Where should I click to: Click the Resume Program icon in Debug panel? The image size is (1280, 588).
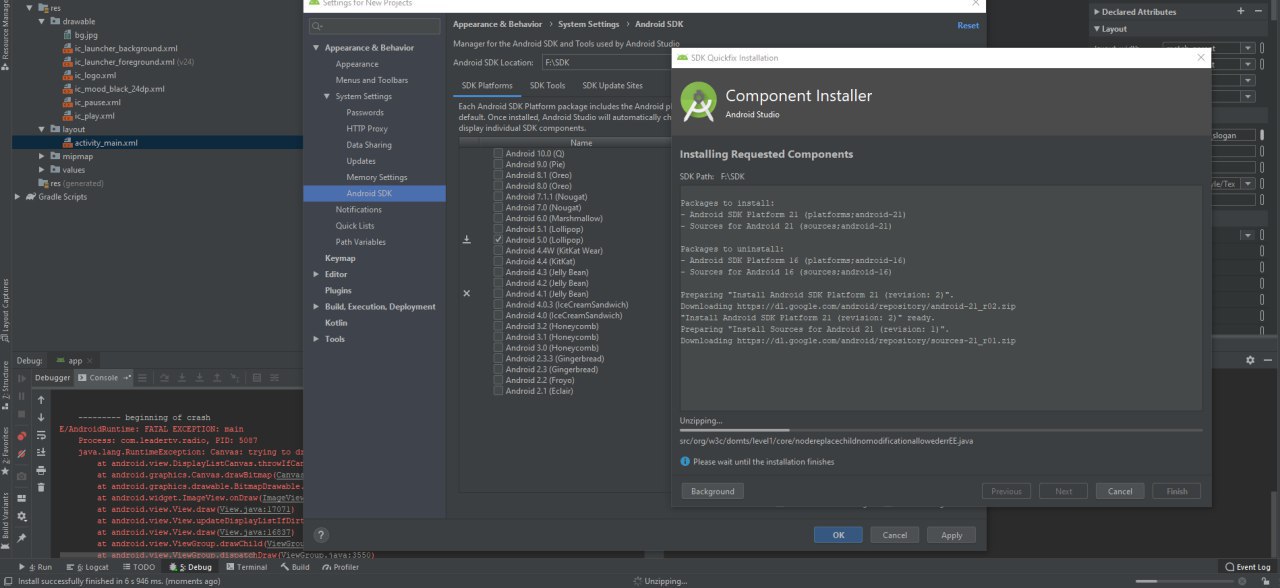point(21,378)
